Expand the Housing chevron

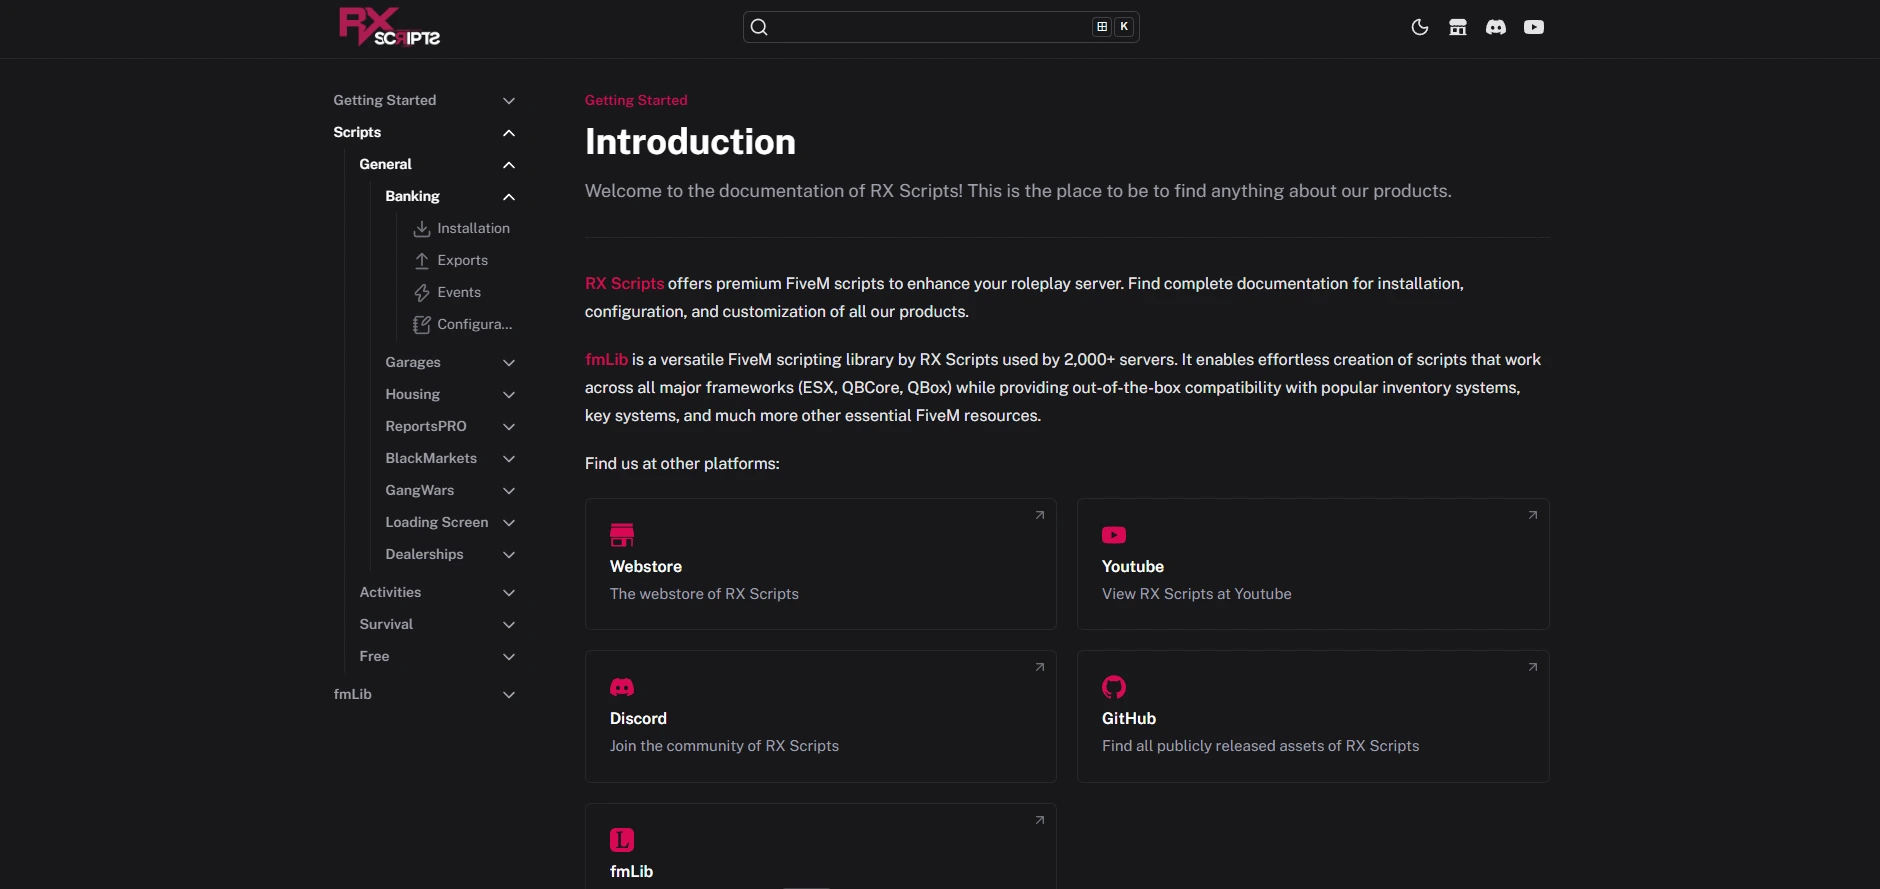tap(509, 395)
